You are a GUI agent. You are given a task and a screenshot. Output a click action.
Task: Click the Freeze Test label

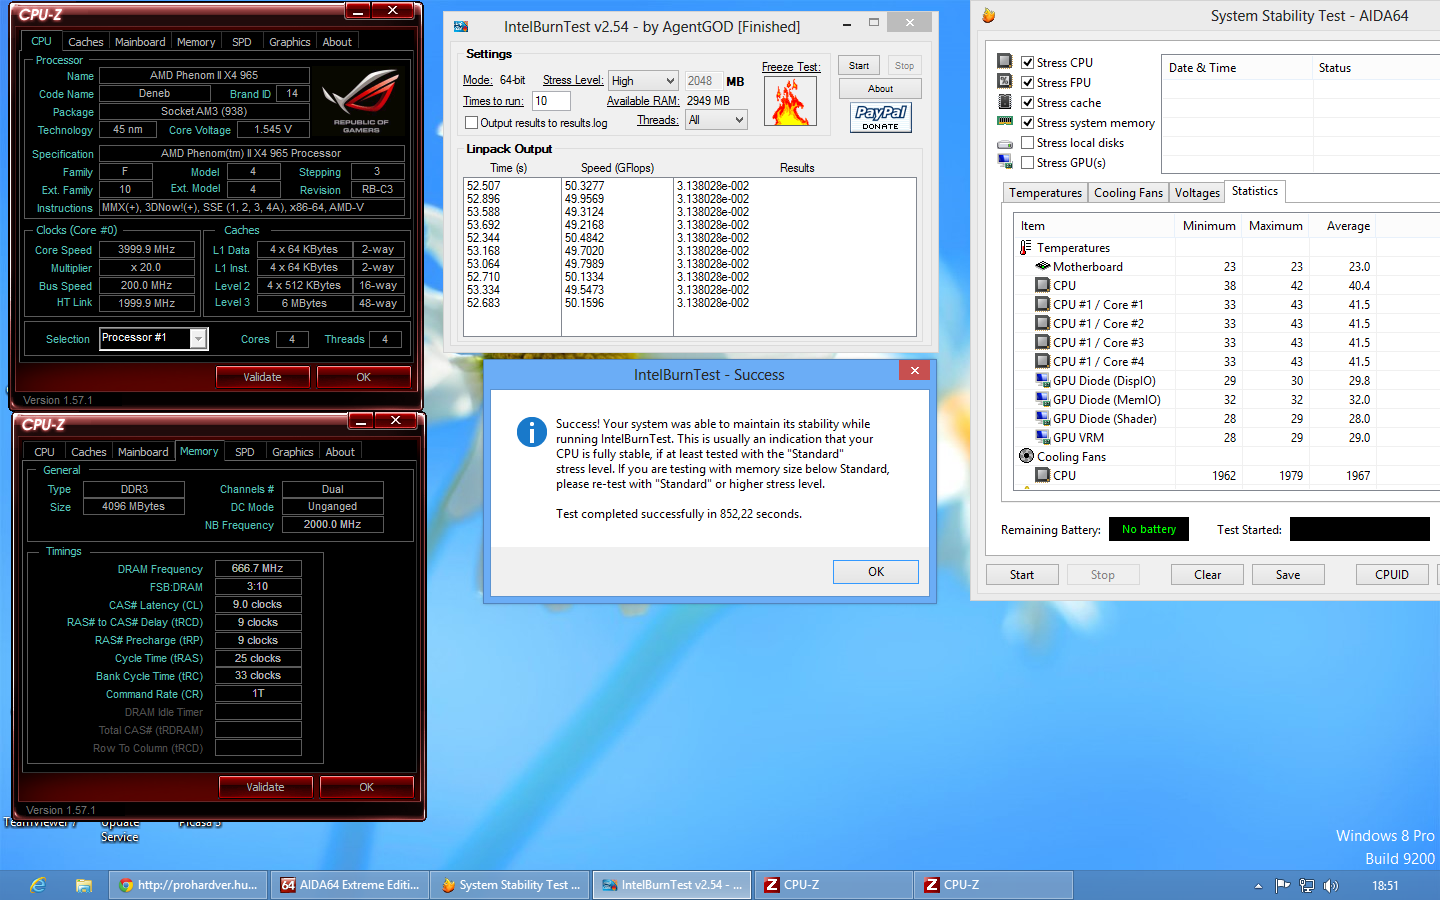pos(790,67)
